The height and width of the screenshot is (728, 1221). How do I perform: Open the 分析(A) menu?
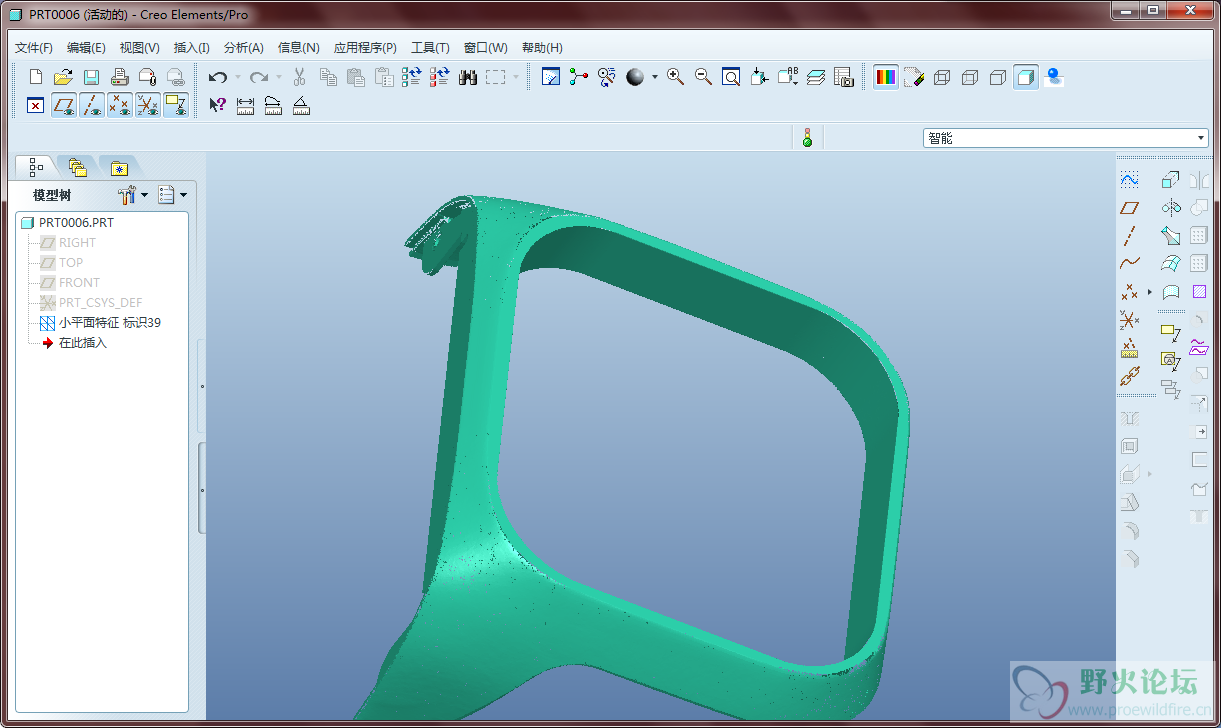tap(243, 48)
